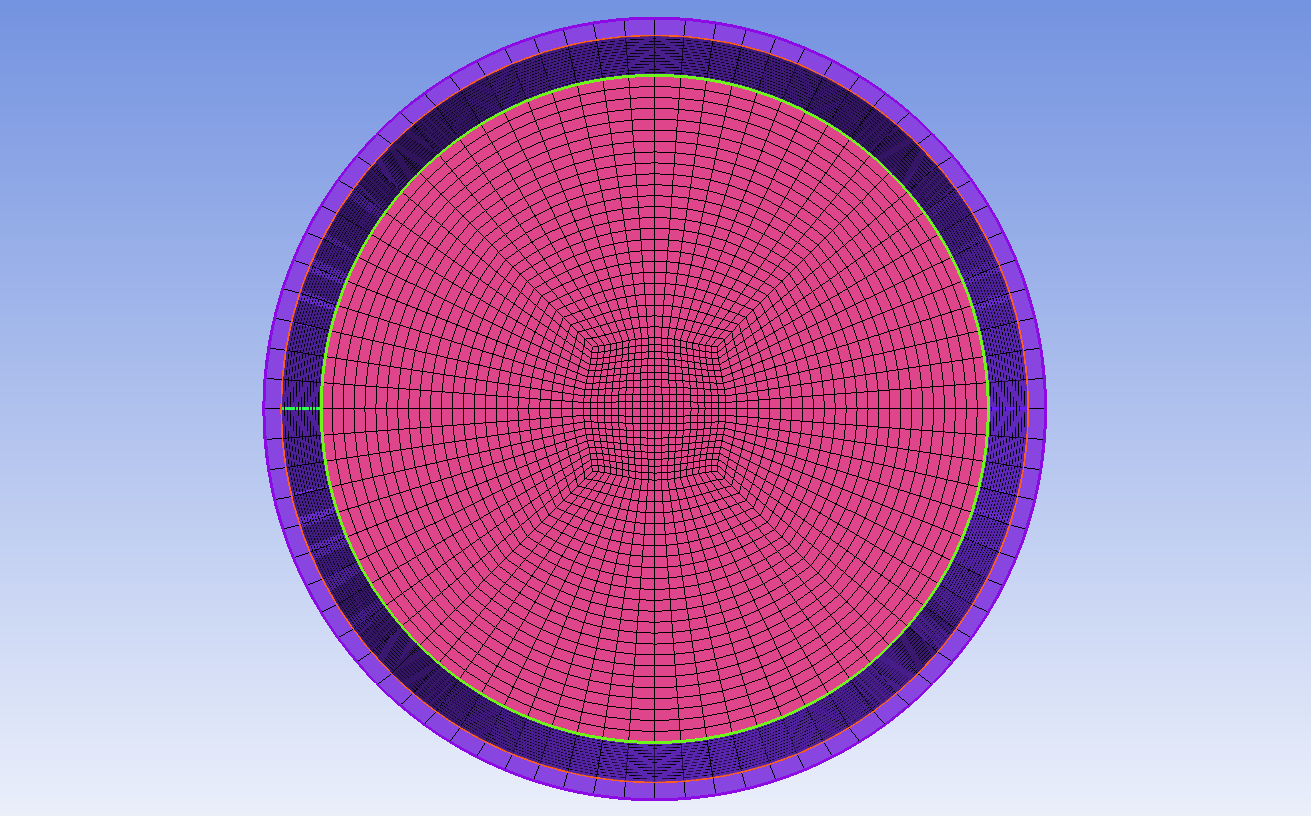
Task: Click the top-left corner of the central mesh block
Action: pos(588,346)
